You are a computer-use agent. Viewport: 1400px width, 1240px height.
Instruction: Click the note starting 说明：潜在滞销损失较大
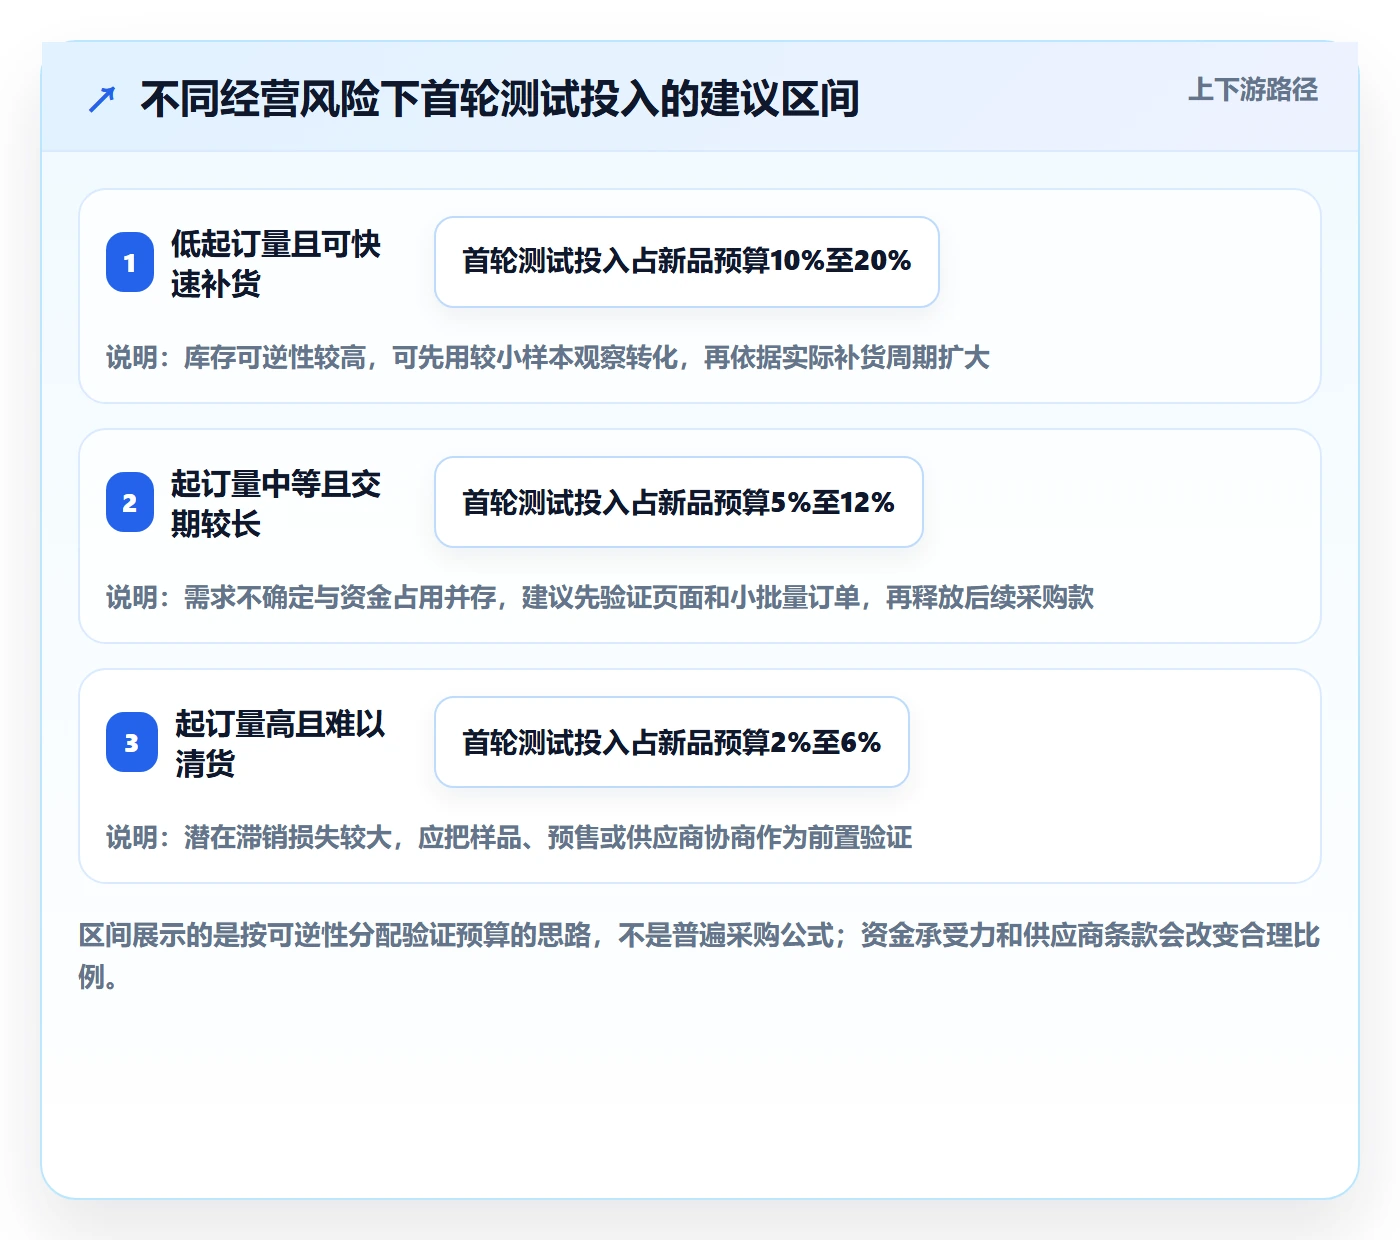pyautogui.click(x=509, y=838)
